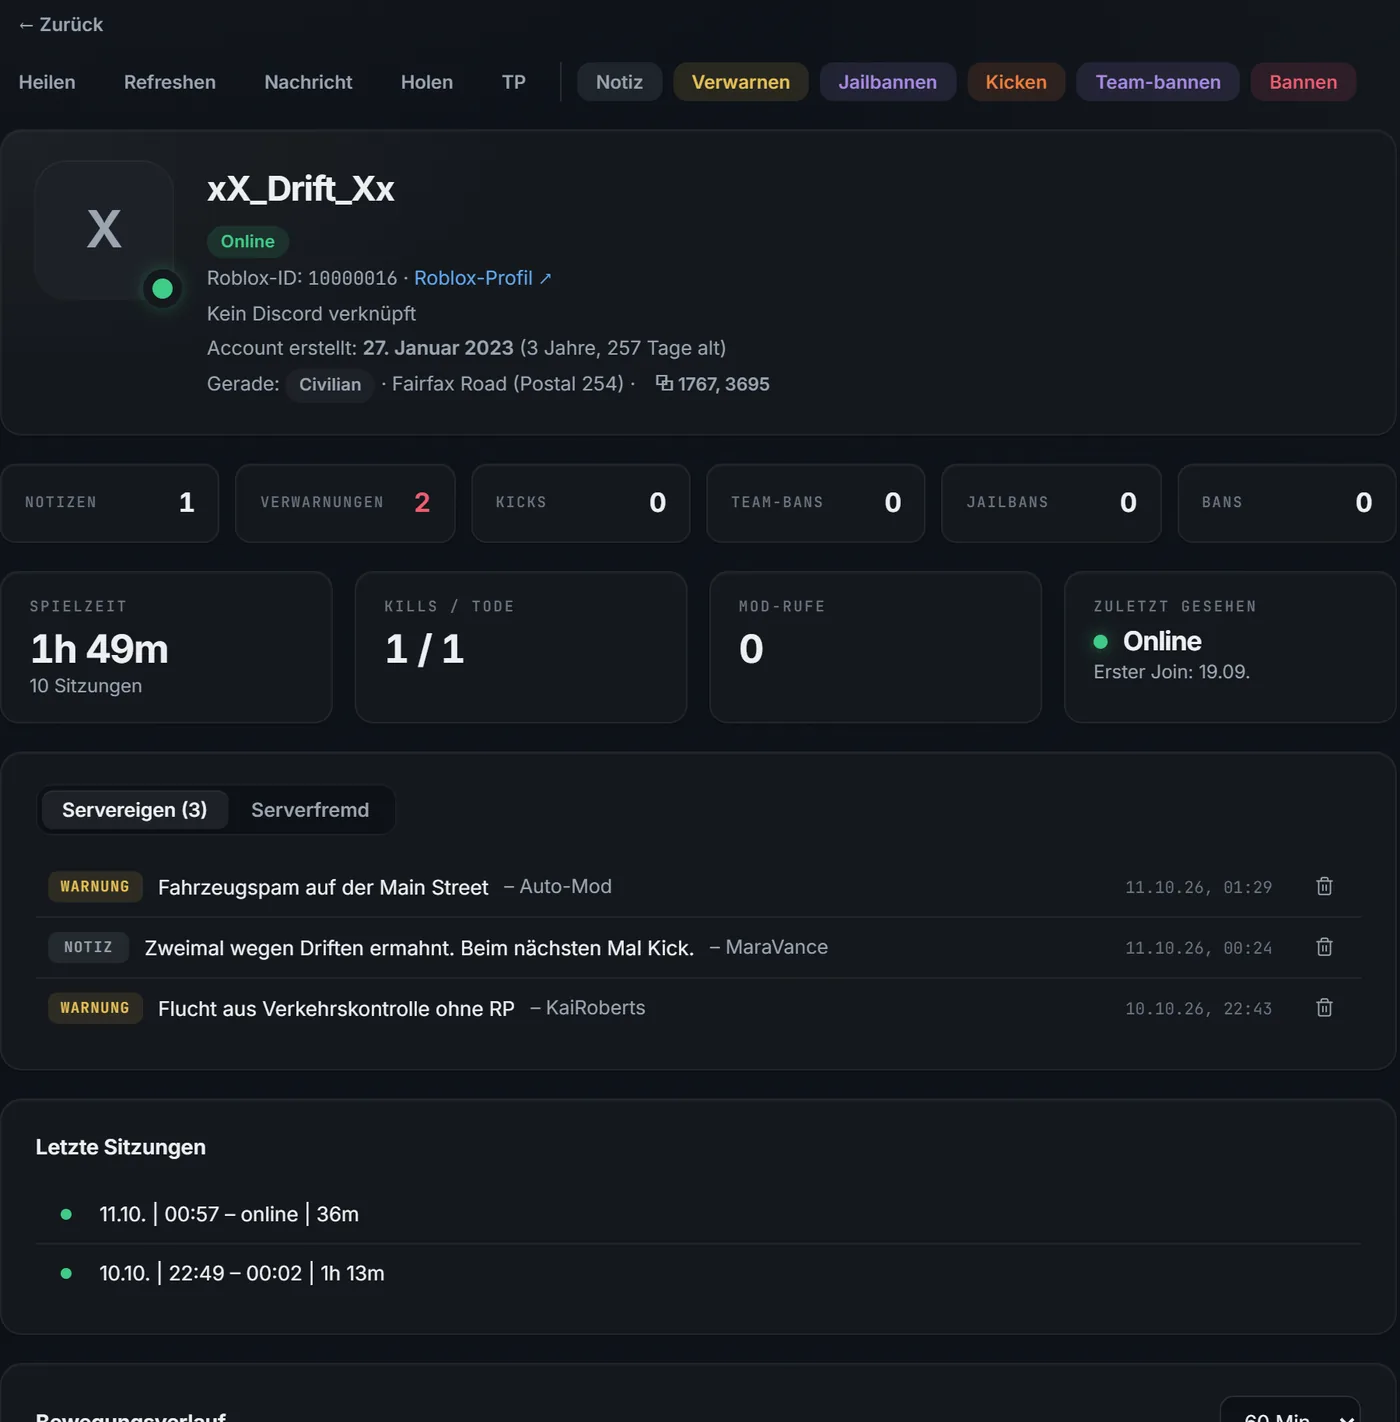This screenshot has height=1422, width=1400.
Task: Click the Civilian team badge
Action: [x=330, y=385]
